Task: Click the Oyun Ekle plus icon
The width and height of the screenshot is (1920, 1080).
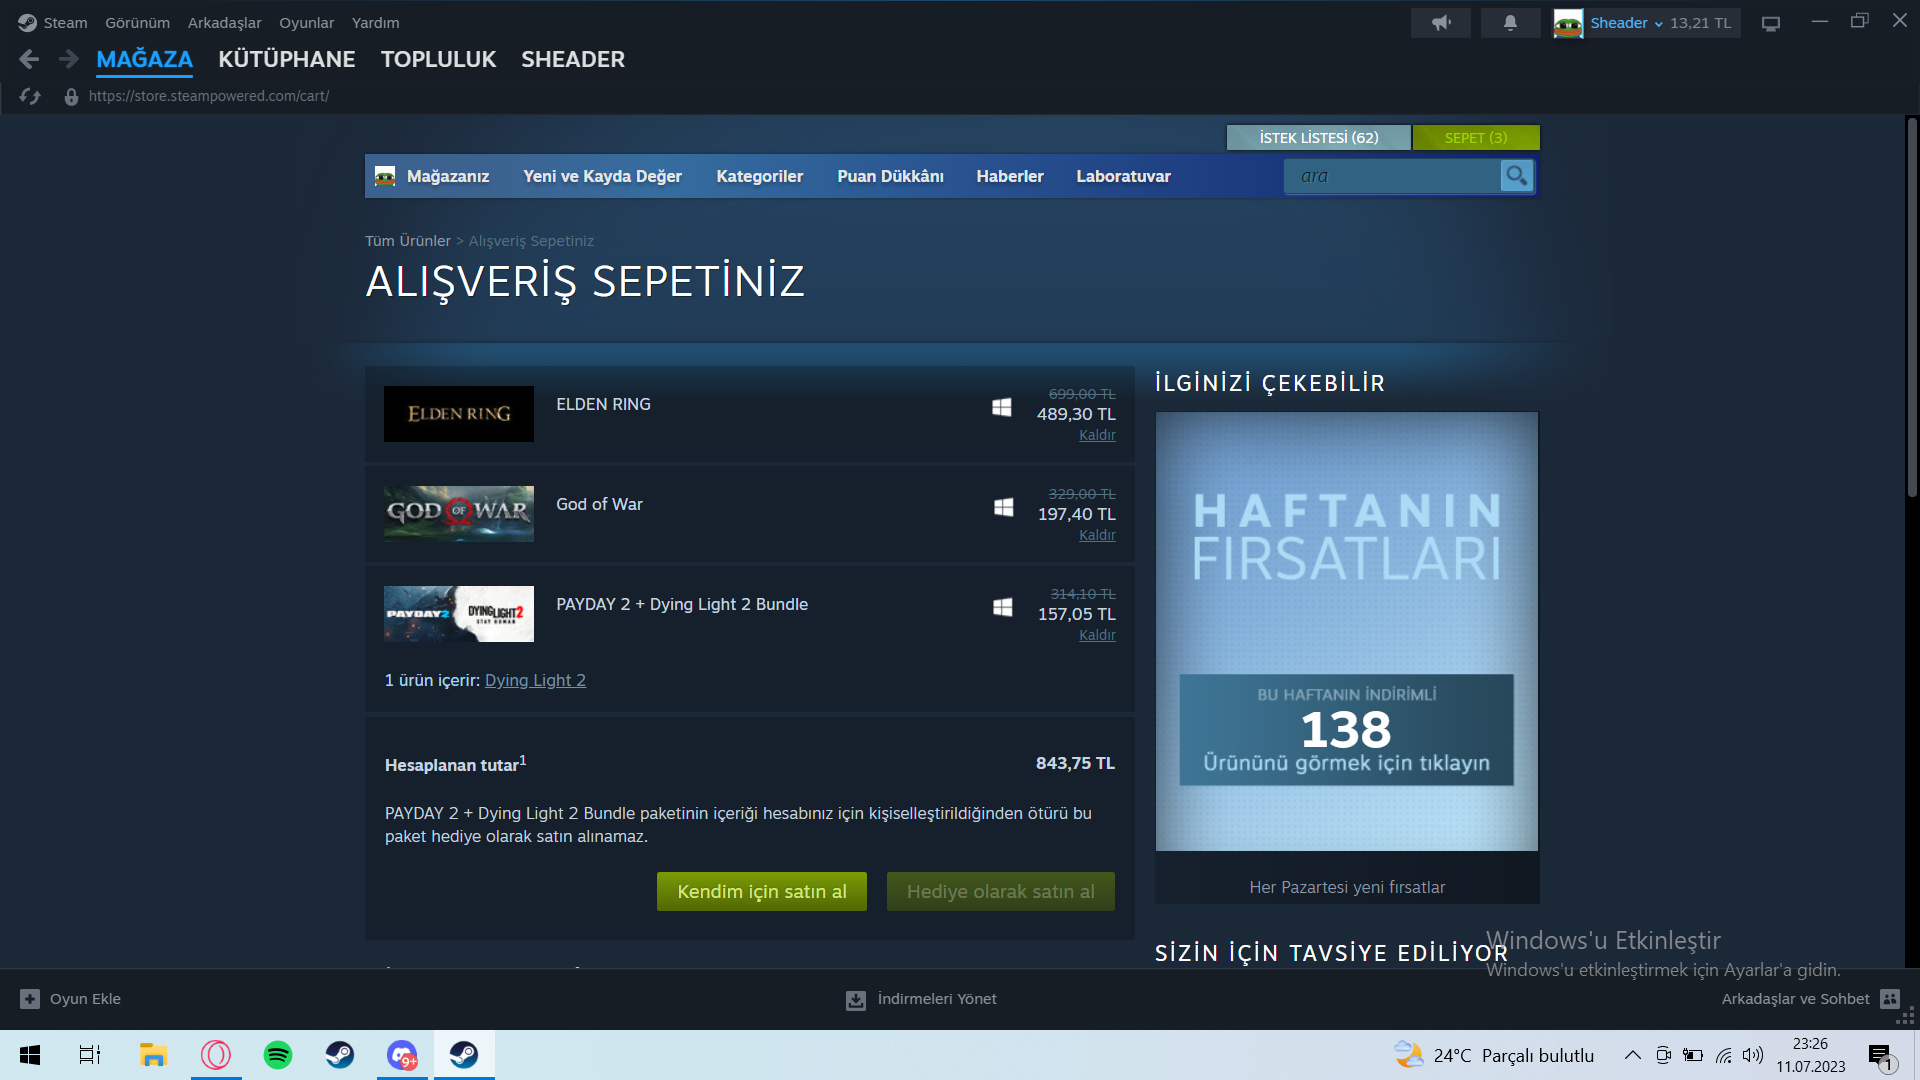Action: (x=30, y=999)
